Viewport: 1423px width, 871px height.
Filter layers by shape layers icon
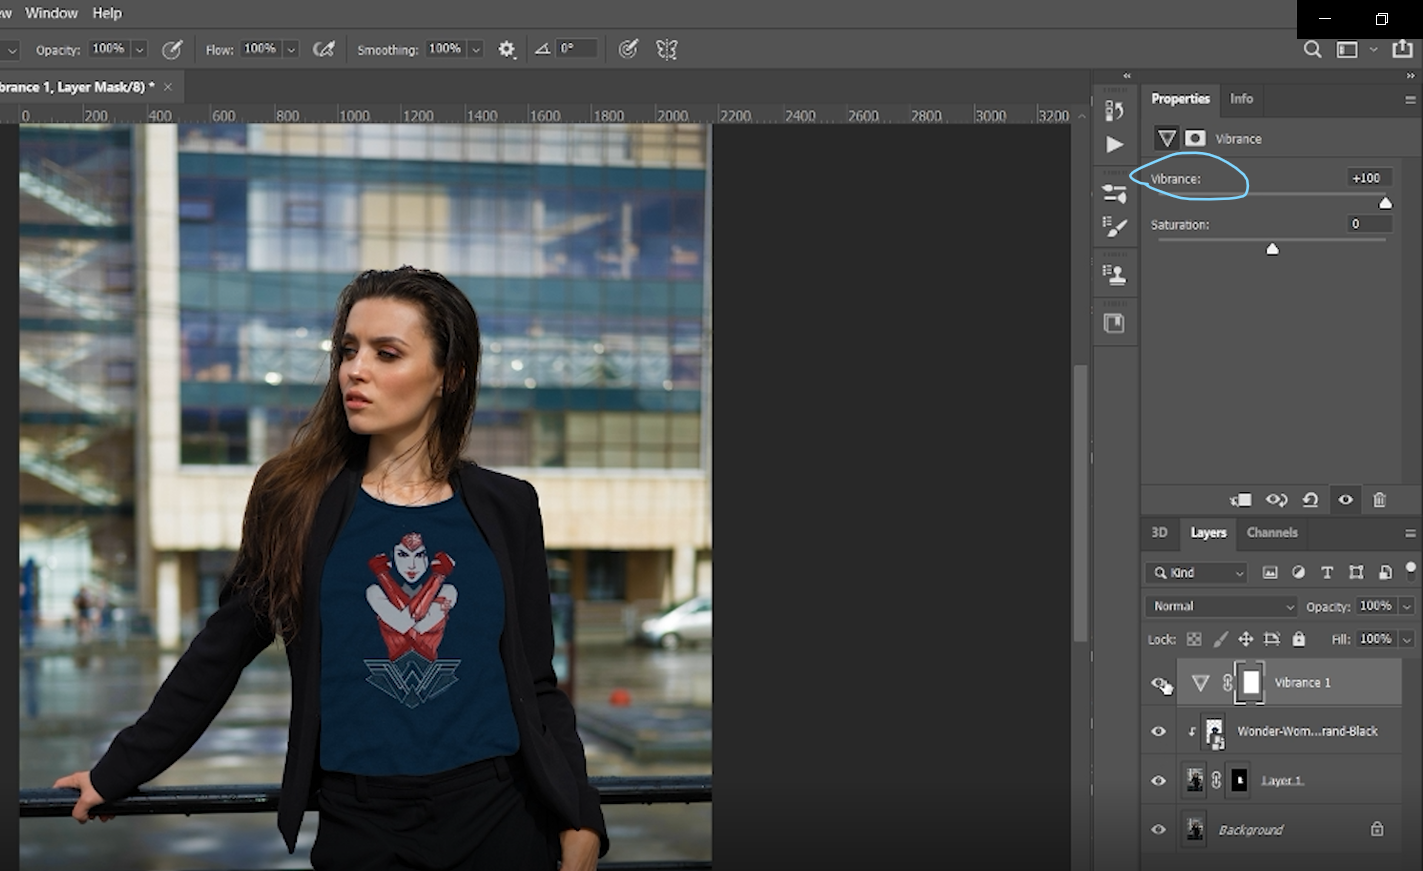click(1356, 573)
